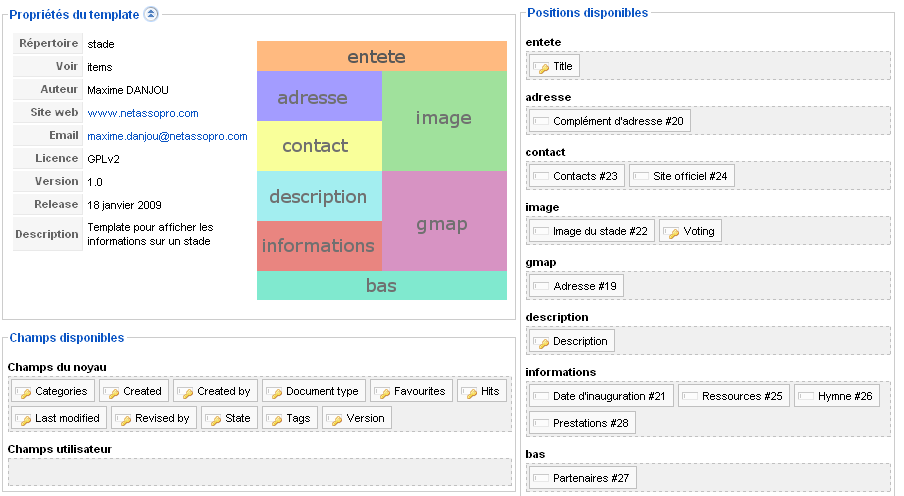The image size is (904, 496).
Task: Click the field icon on Hymne #26
Action: coord(806,396)
